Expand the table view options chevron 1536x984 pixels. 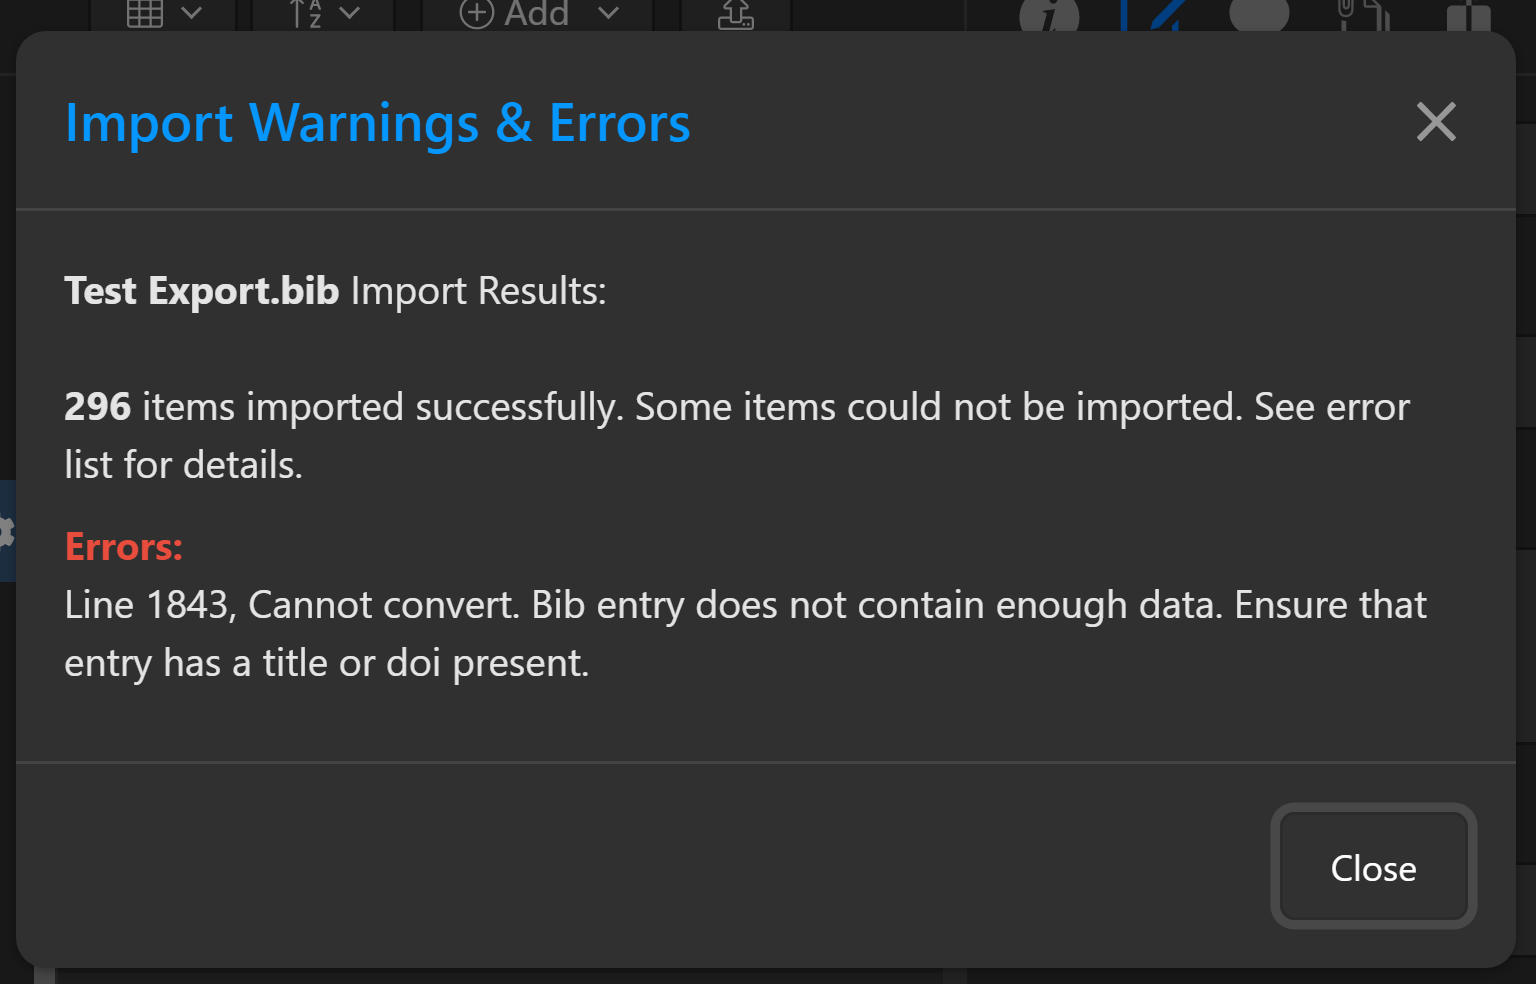192,13
